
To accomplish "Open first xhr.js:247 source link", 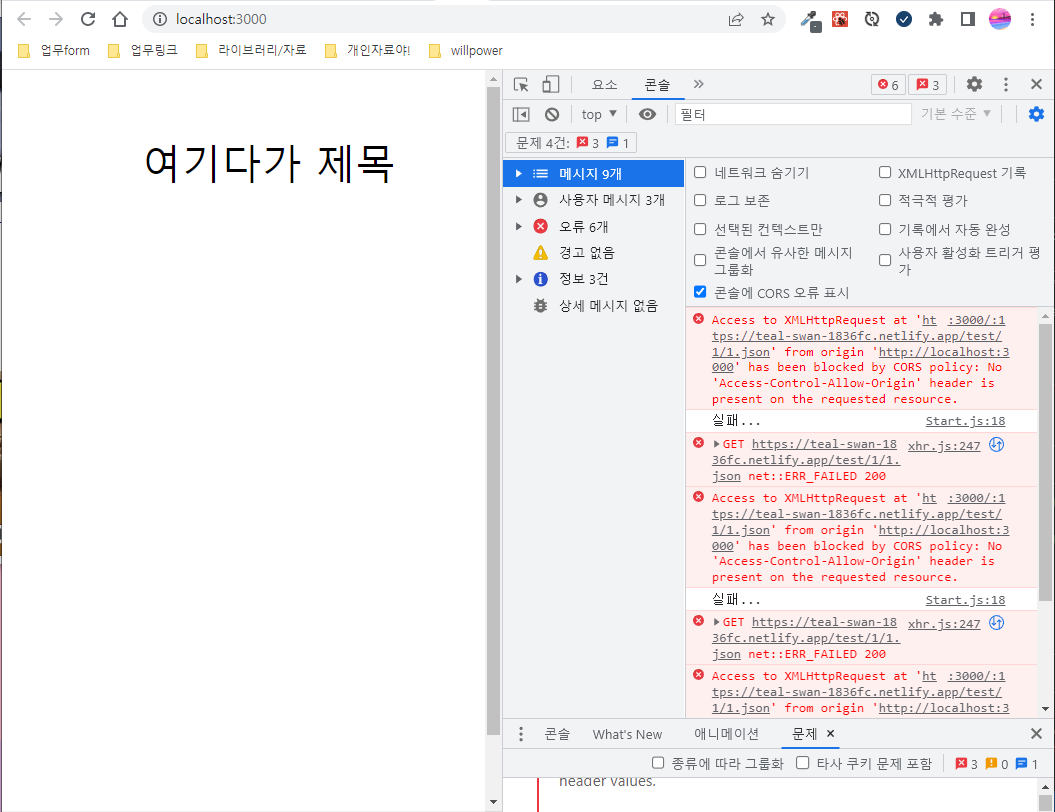I will pyautogui.click(x=944, y=446).
